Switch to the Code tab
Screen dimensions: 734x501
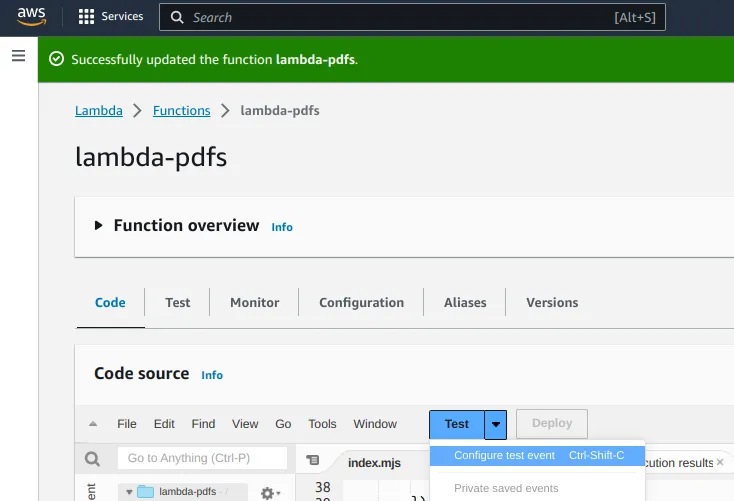110,302
